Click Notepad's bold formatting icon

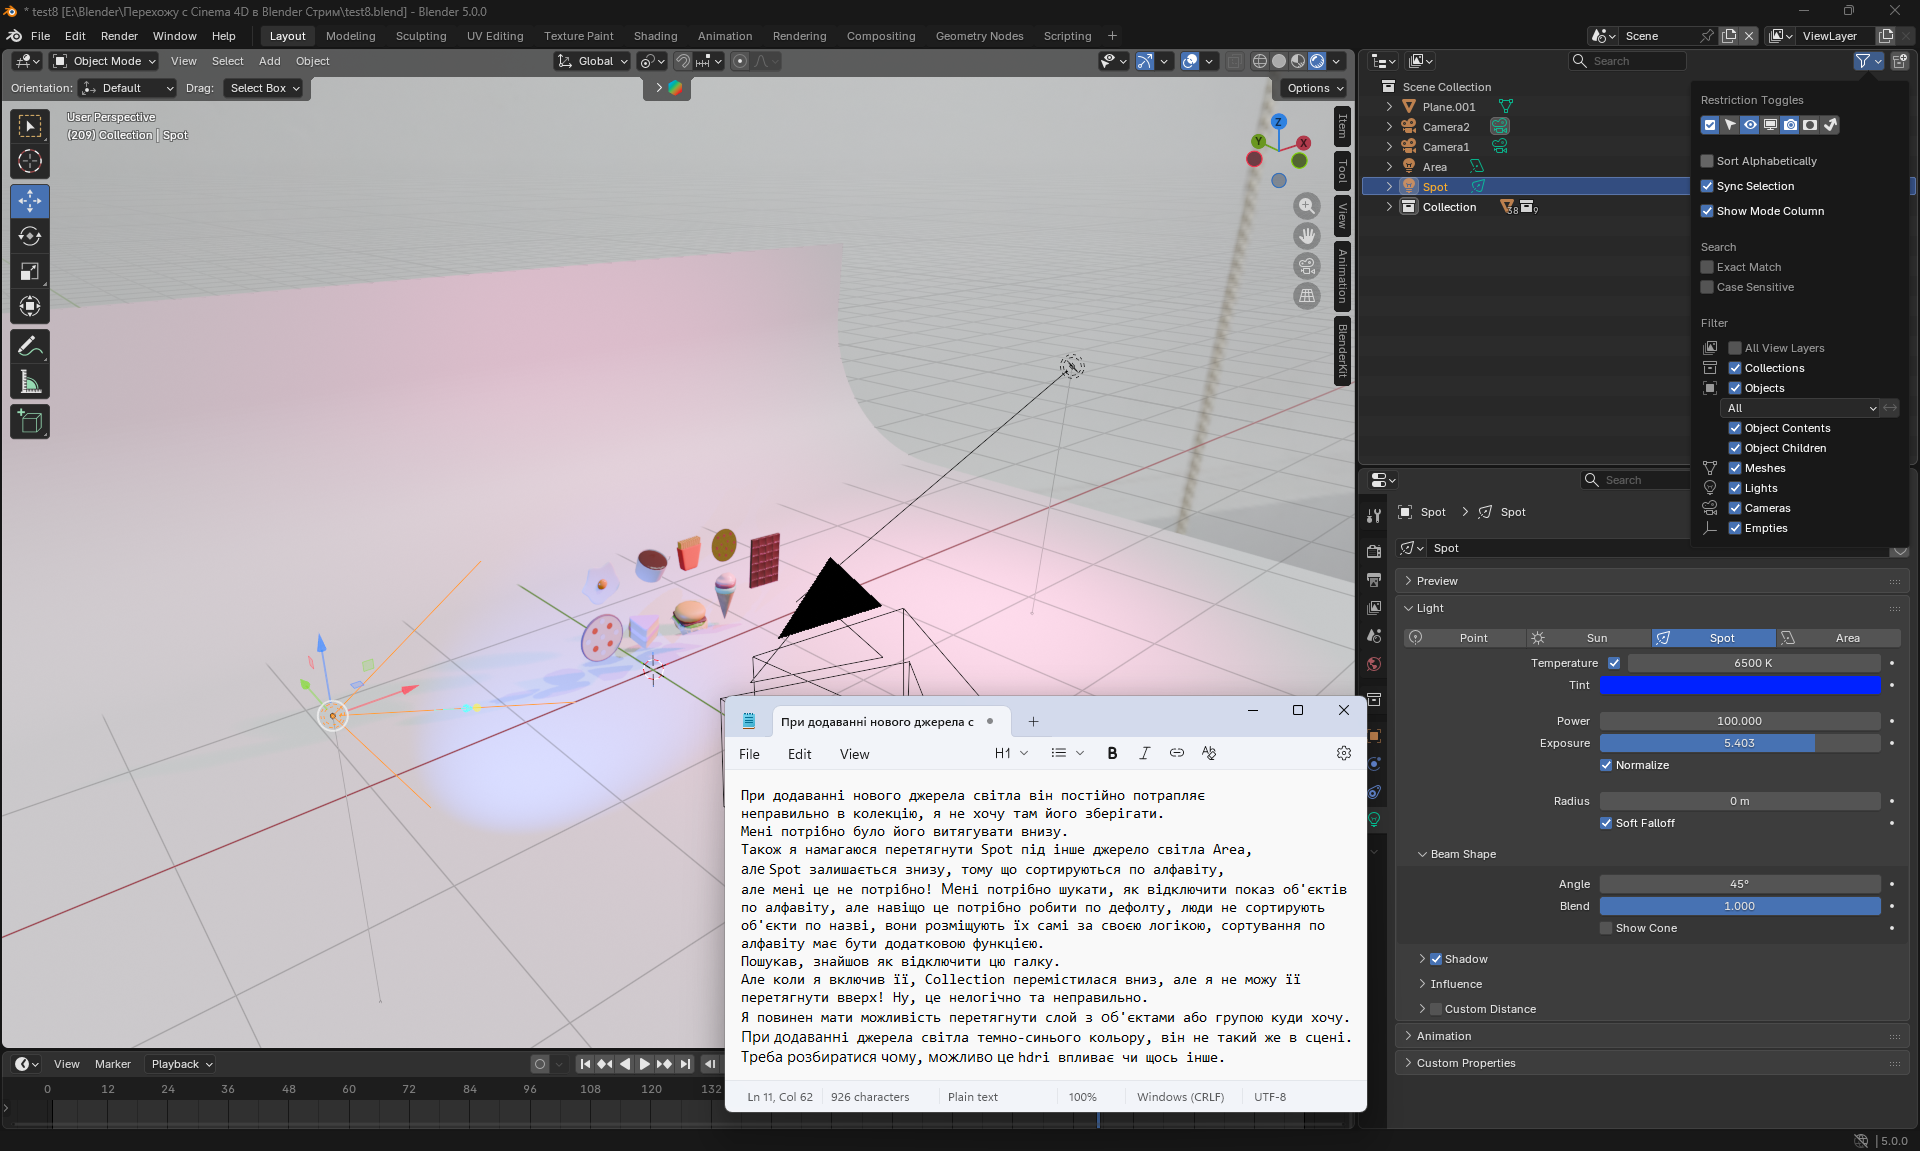1112,753
